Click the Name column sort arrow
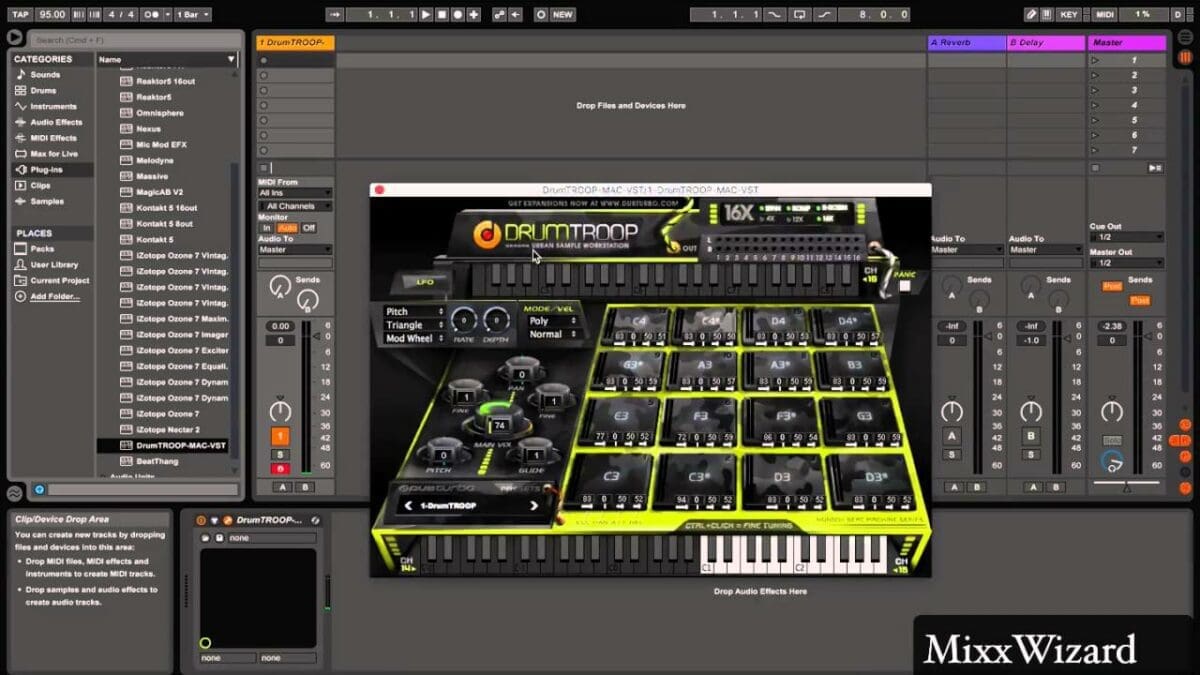The width and height of the screenshot is (1200, 675). pyautogui.click(x=232, y=60)
